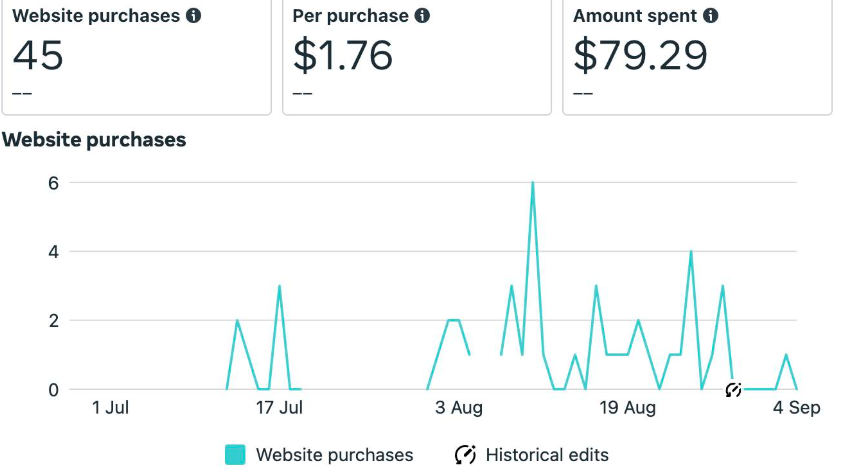This screenshot has height=467, width=846.
Task: Click the Amount spent info icon
Action: (x=711, y=16)
